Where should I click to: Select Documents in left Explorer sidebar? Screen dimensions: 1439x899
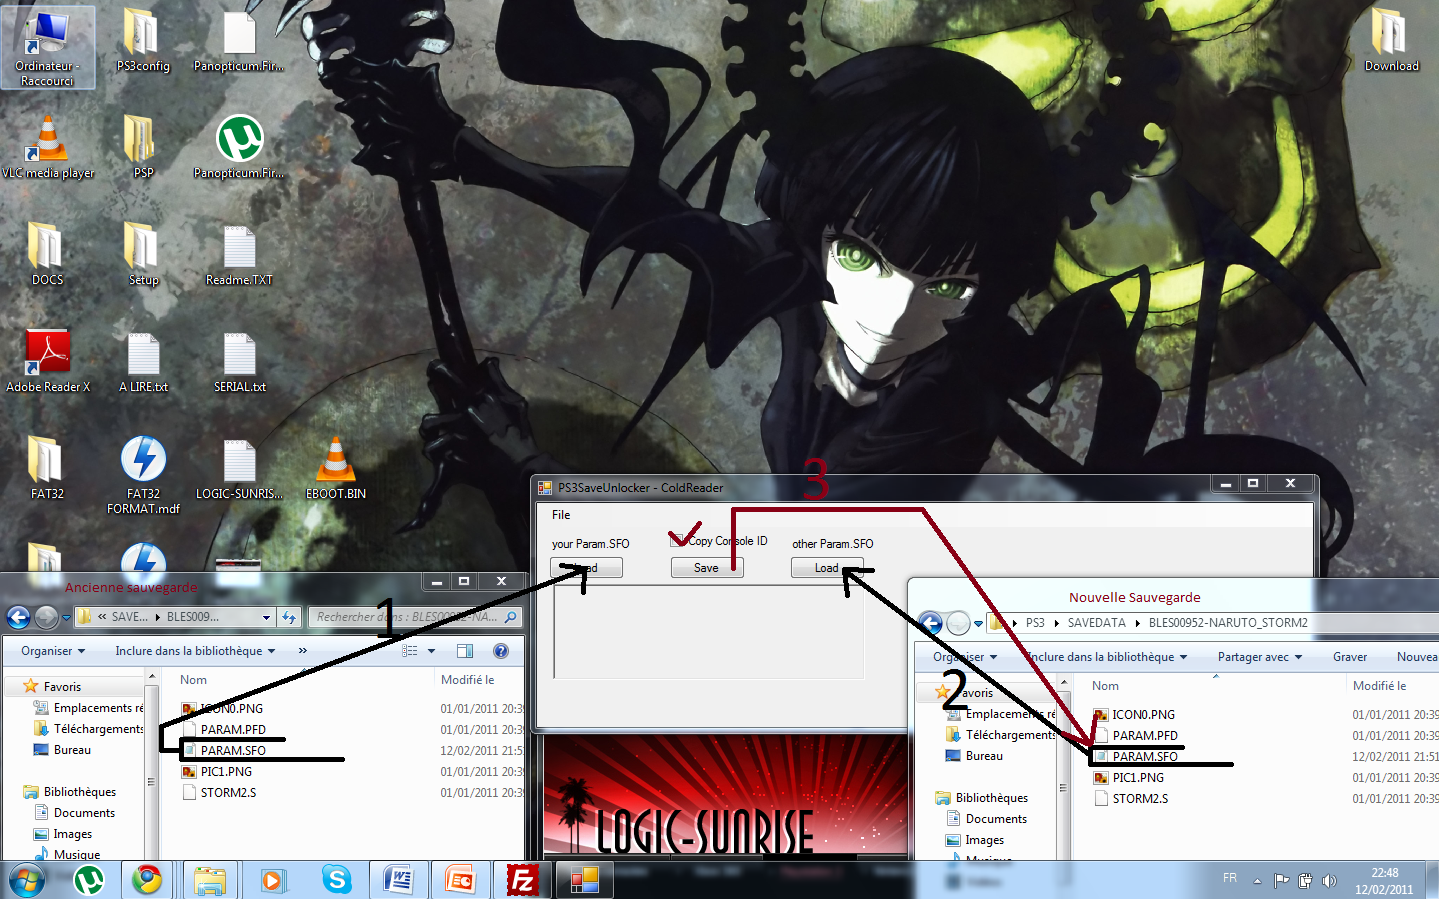pyautogui.click(x=84, y=813)
